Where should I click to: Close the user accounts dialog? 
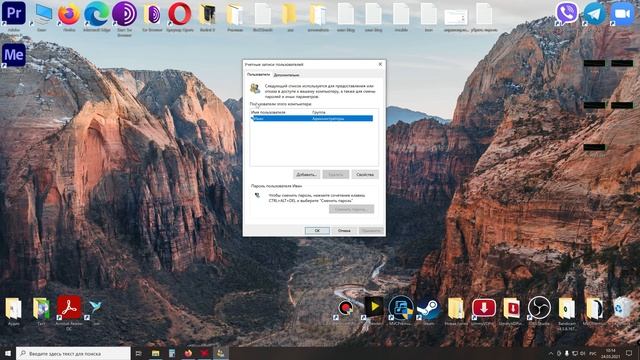(x=380, y=64)
